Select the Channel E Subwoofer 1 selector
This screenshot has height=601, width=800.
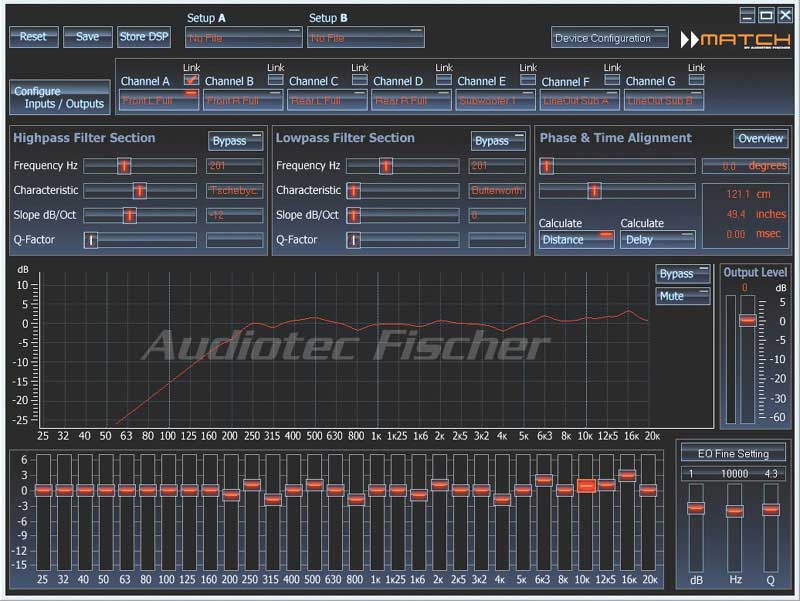(495, 100)
